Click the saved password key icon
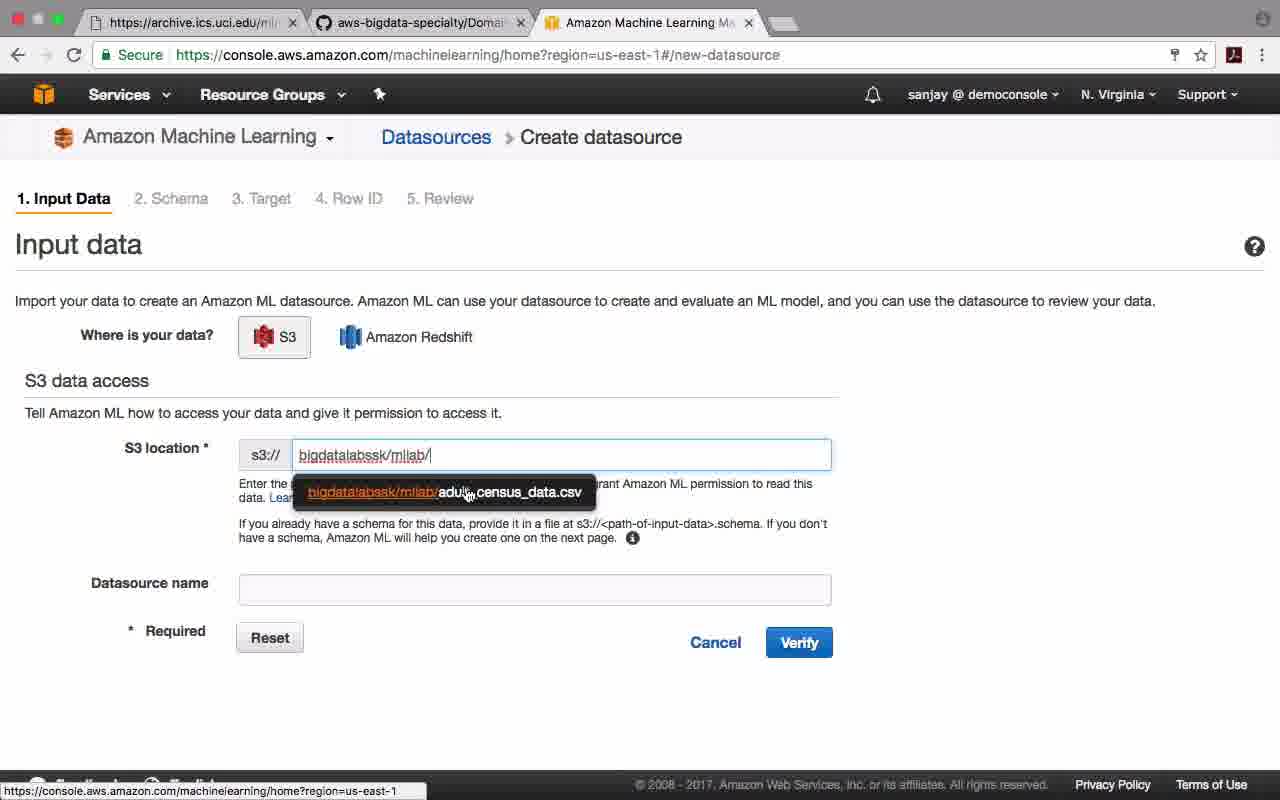 [1175, 55]
